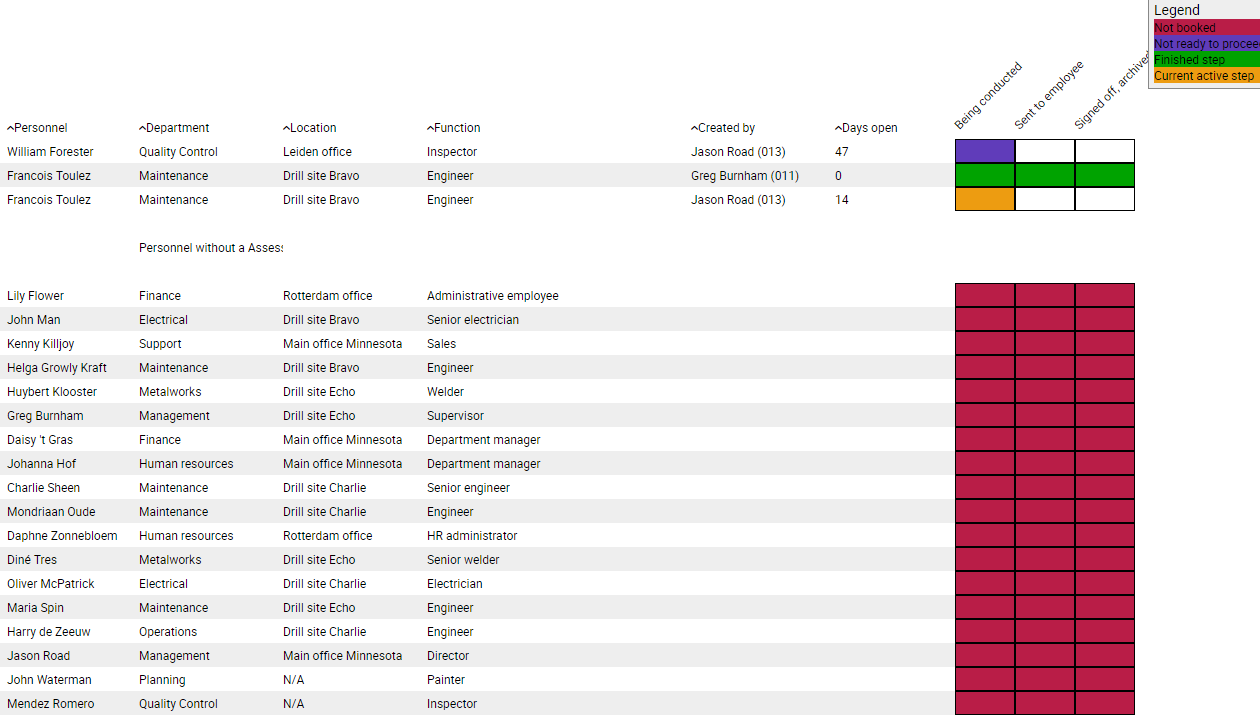Sort by Days open column caret
This screenshot has width=1260, height=718.
point(839,128)
